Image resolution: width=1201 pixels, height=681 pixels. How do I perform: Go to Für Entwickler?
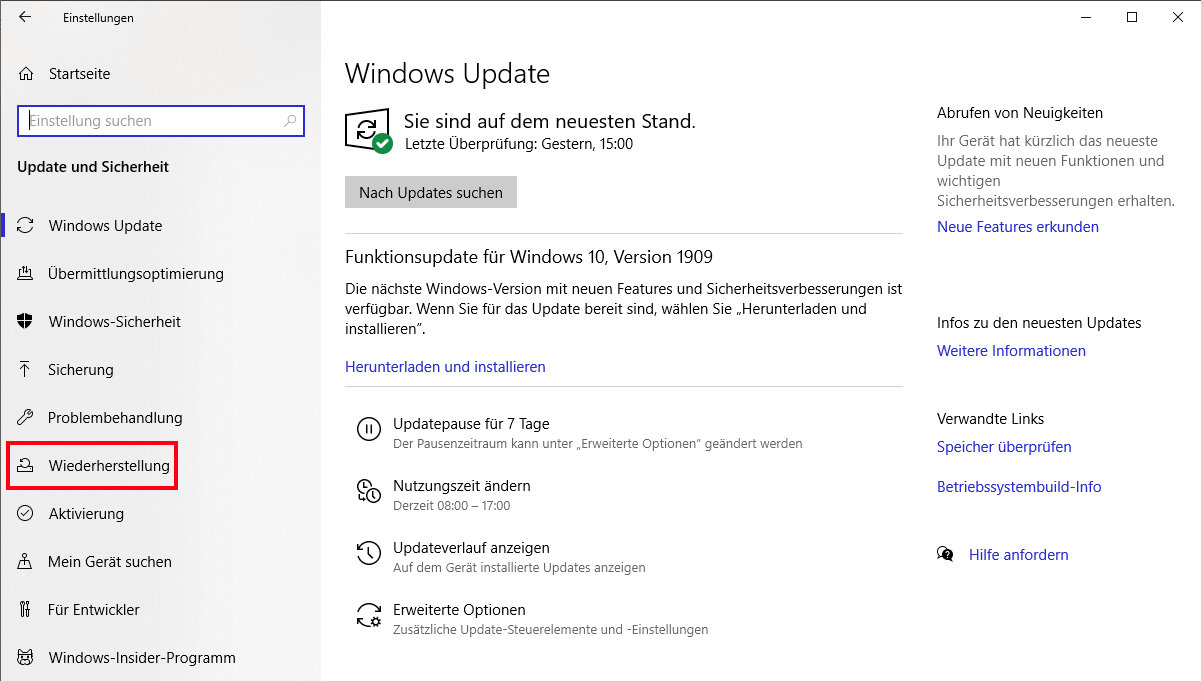click(x=94, y=610)
